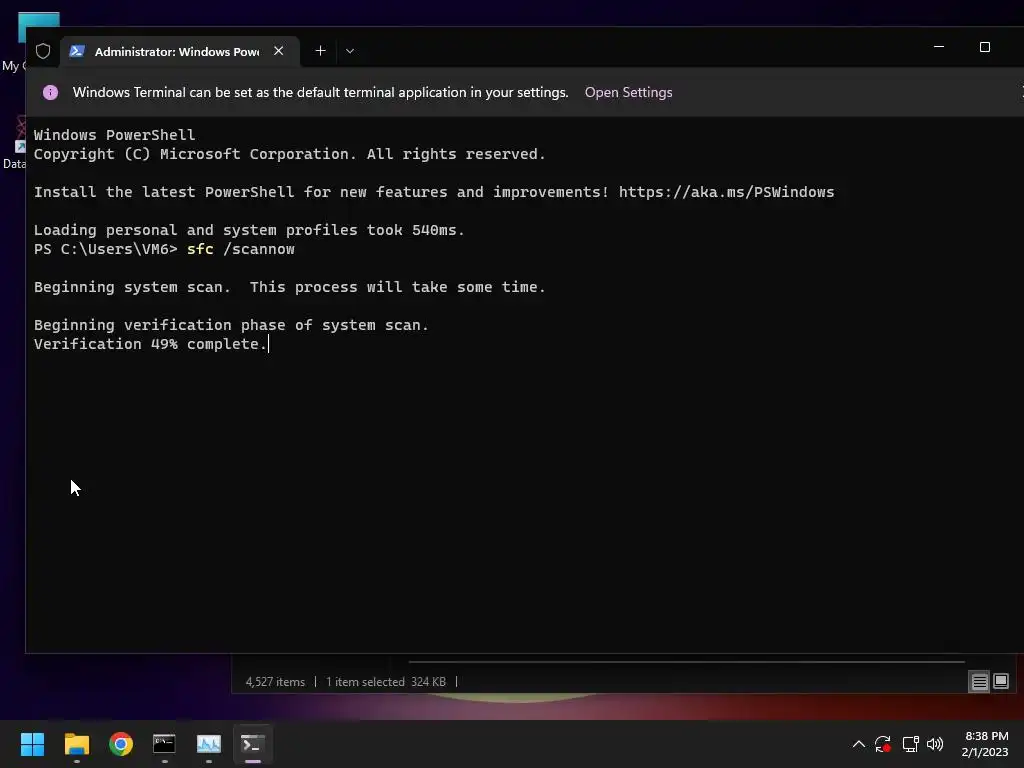Expand the new tab profile dropdown

point(350,51)
